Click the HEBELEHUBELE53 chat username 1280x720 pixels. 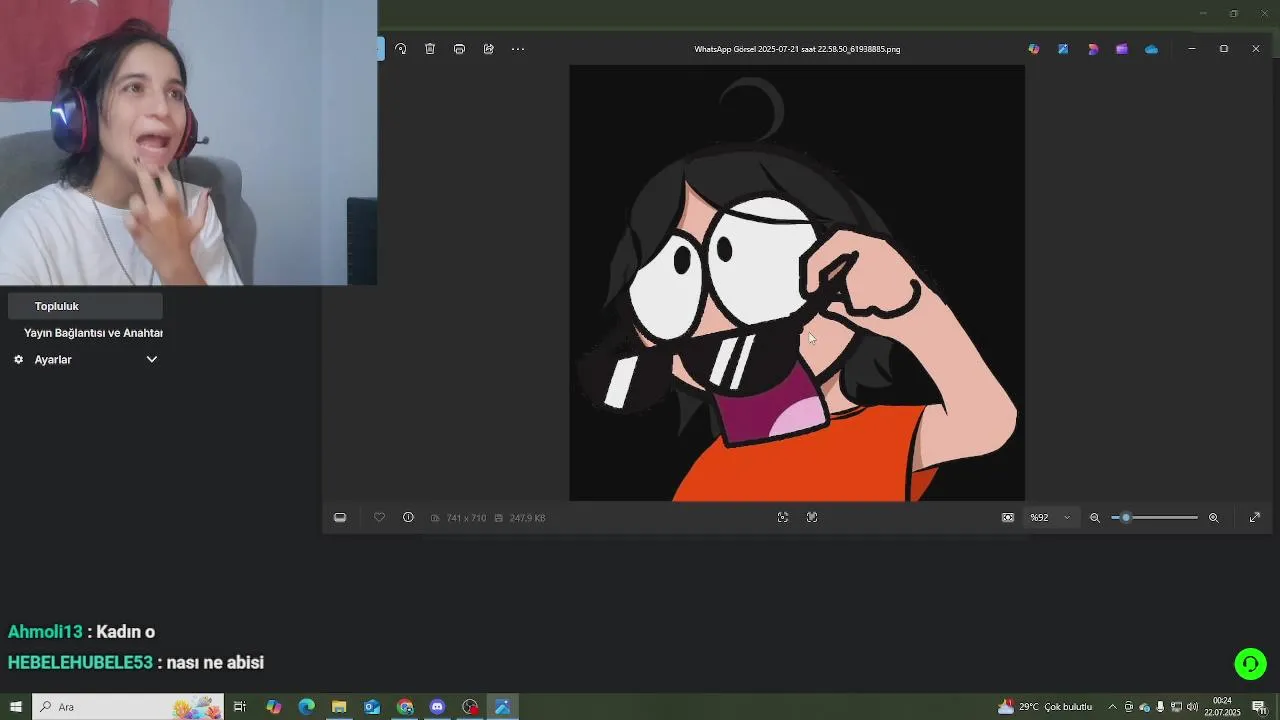pyautogui.click(x=80, y=663)
